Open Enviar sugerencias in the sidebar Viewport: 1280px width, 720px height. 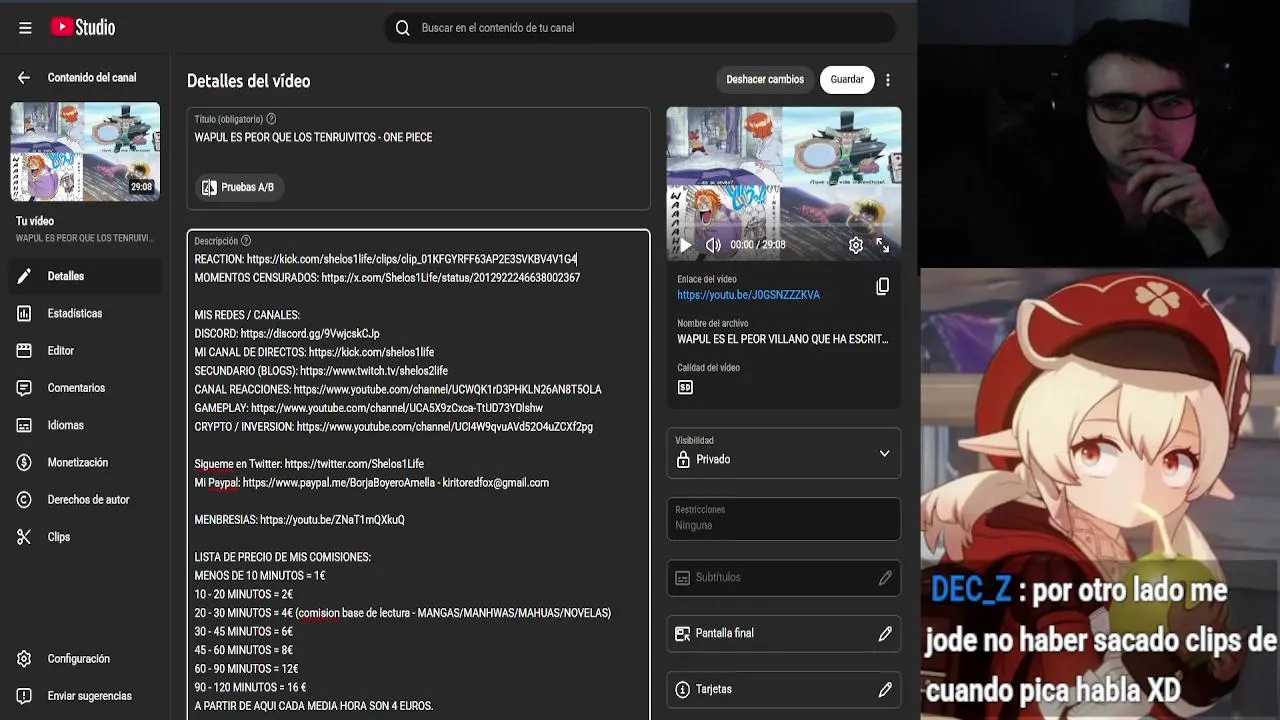coord(85,696)
